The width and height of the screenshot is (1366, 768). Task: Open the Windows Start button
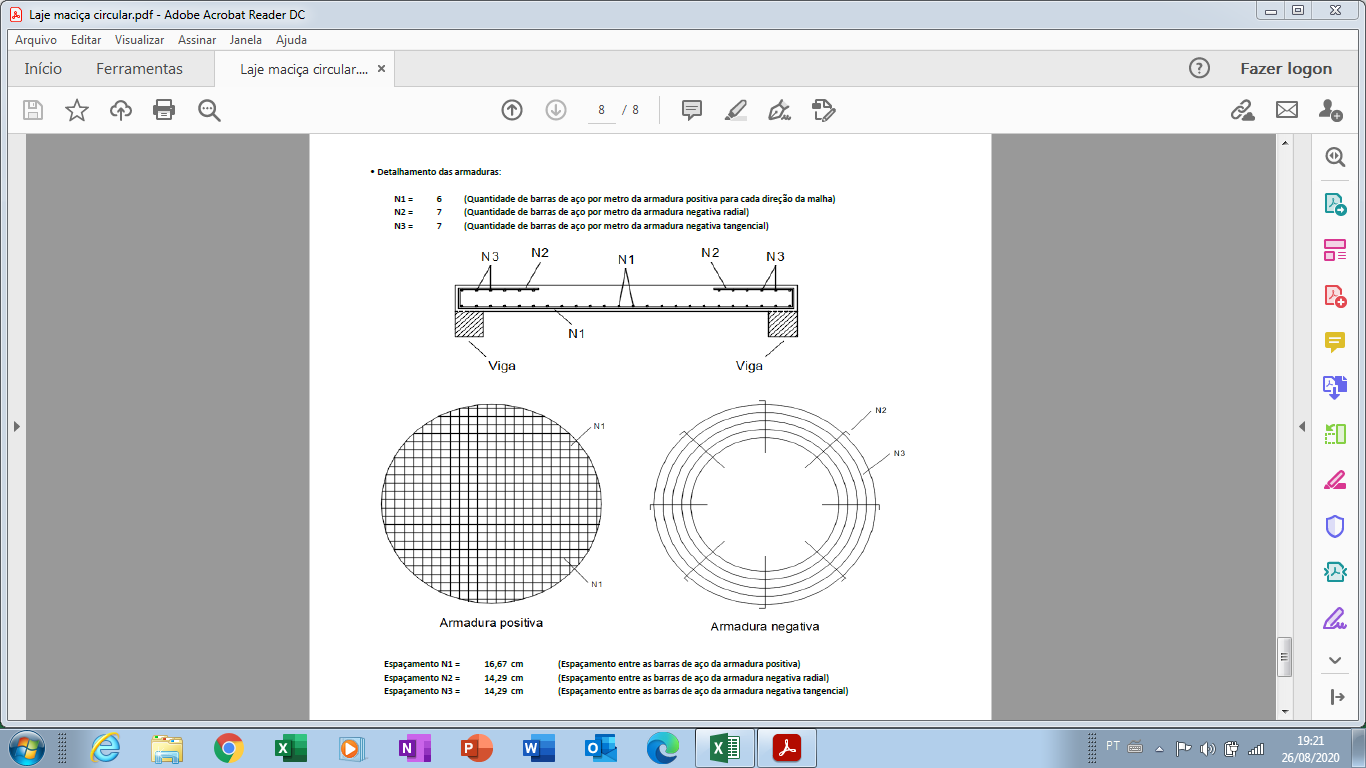tap(26, 747)
